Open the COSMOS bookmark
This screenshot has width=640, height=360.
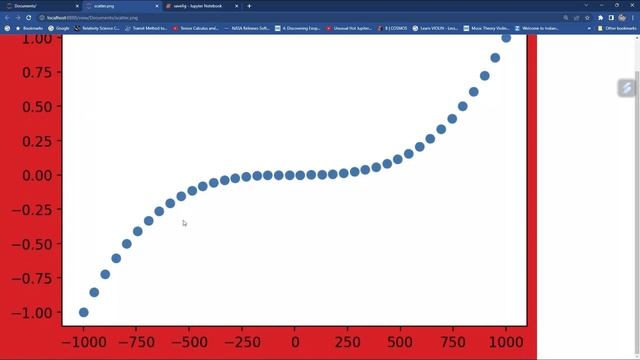pos(392,28)
